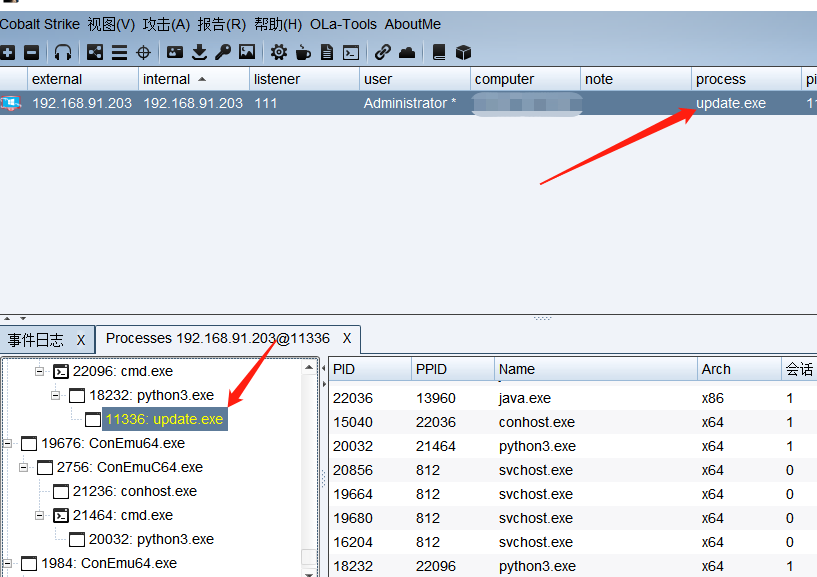Open the AboutMe menu
Viewport: 817px width, 577px height.
click(413, 24)
